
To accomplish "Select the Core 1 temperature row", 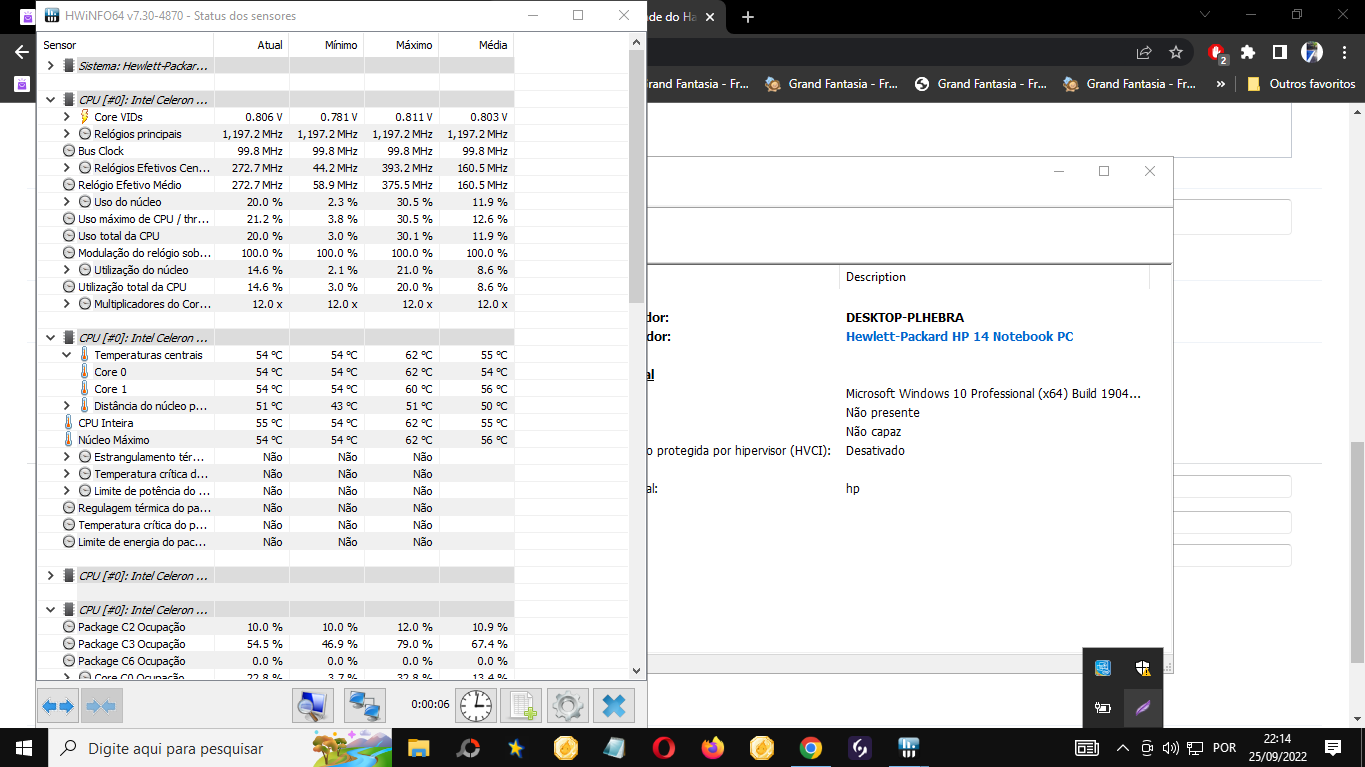I will point(275,389).
